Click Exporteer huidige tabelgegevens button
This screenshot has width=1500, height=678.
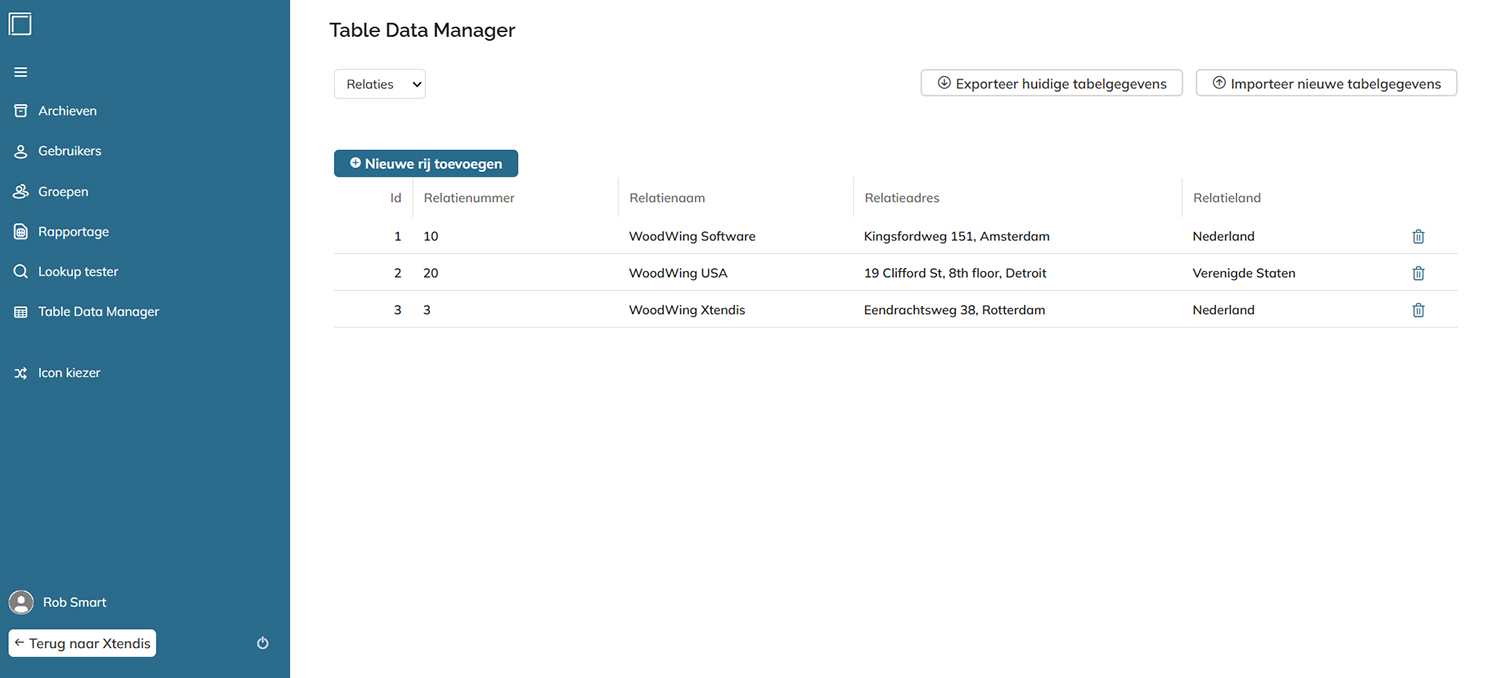(x=1052, y=83)
